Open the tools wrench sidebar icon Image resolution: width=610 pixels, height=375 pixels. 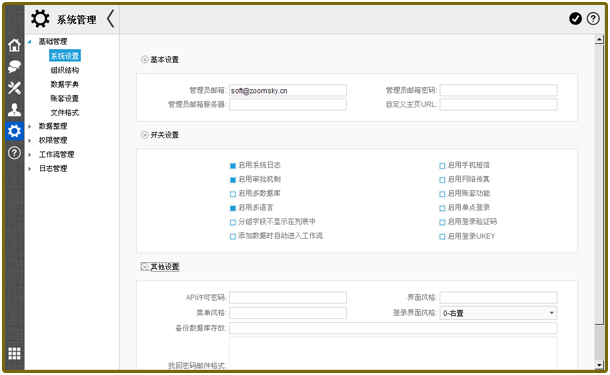pos(14,88)
